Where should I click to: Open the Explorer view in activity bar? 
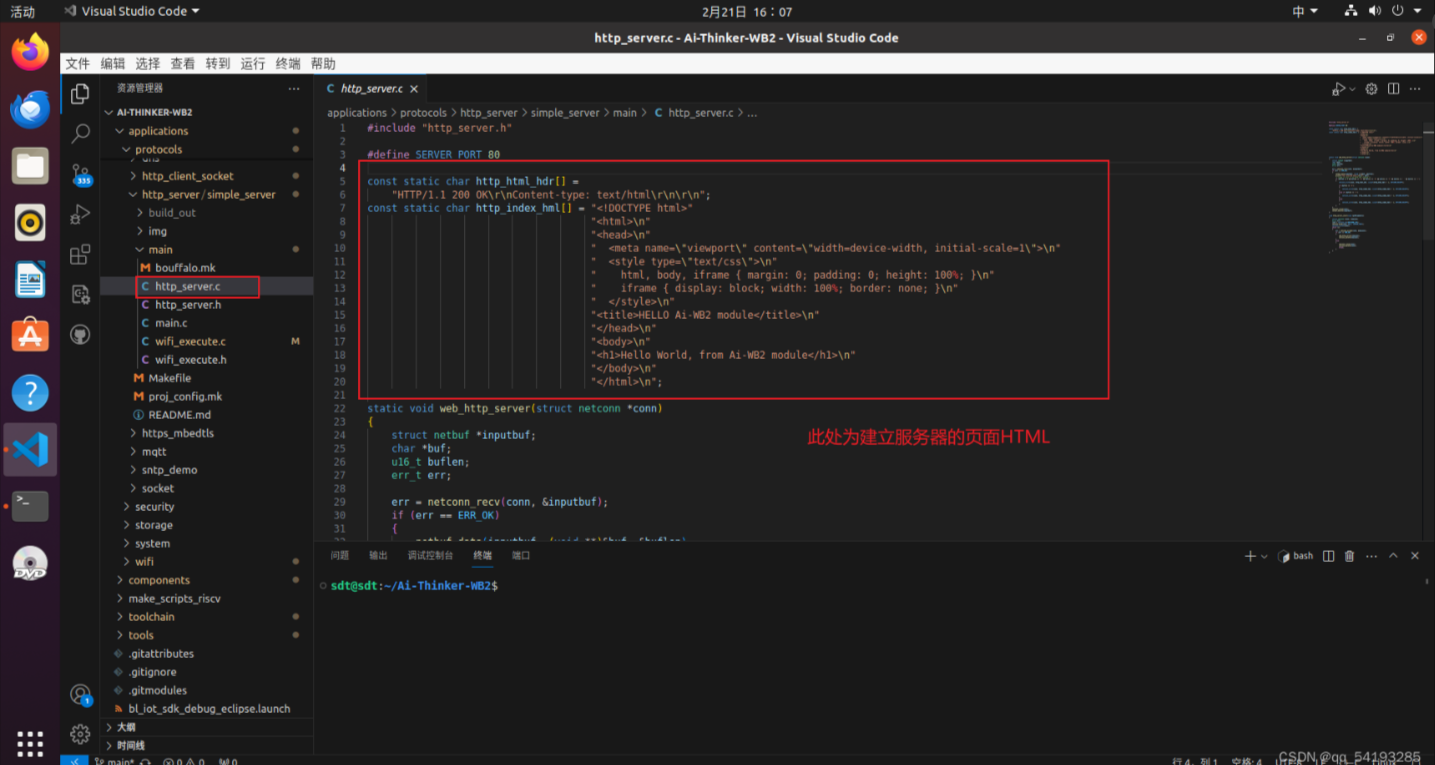point(81,95)
